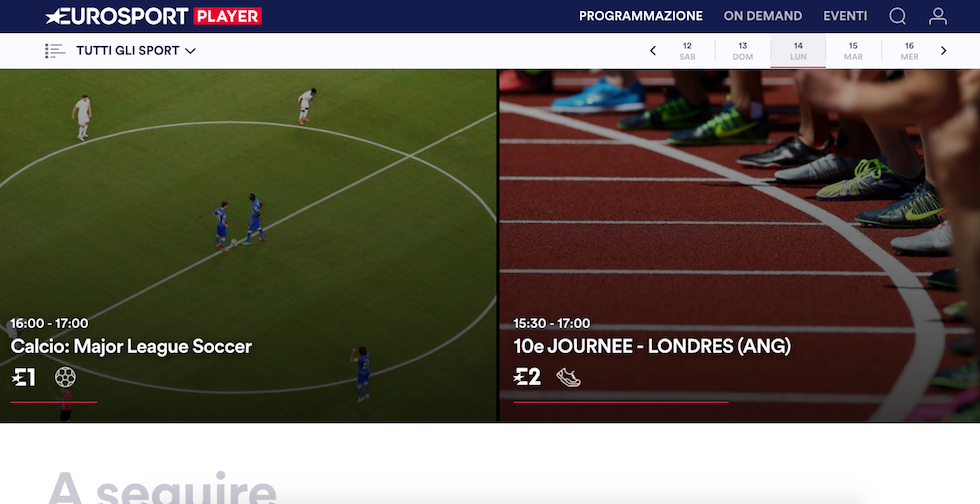Click the Eurosport Player logo
Viewport: 980px width, 504px height.
154,16
